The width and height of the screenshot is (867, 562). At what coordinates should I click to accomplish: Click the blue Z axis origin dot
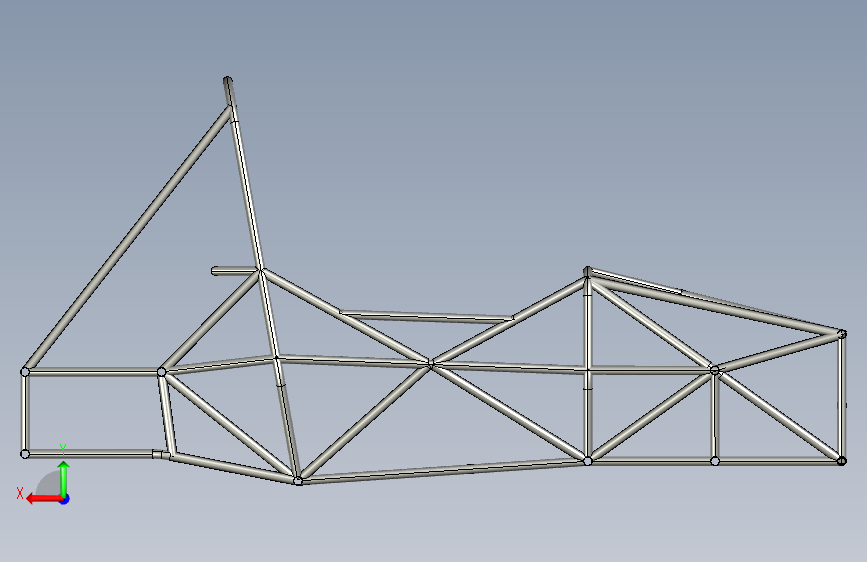click(x=65, y=499)
